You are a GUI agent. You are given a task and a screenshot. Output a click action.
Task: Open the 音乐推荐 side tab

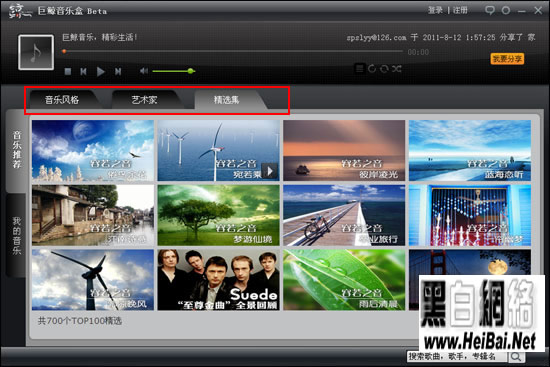click(16, 150)
